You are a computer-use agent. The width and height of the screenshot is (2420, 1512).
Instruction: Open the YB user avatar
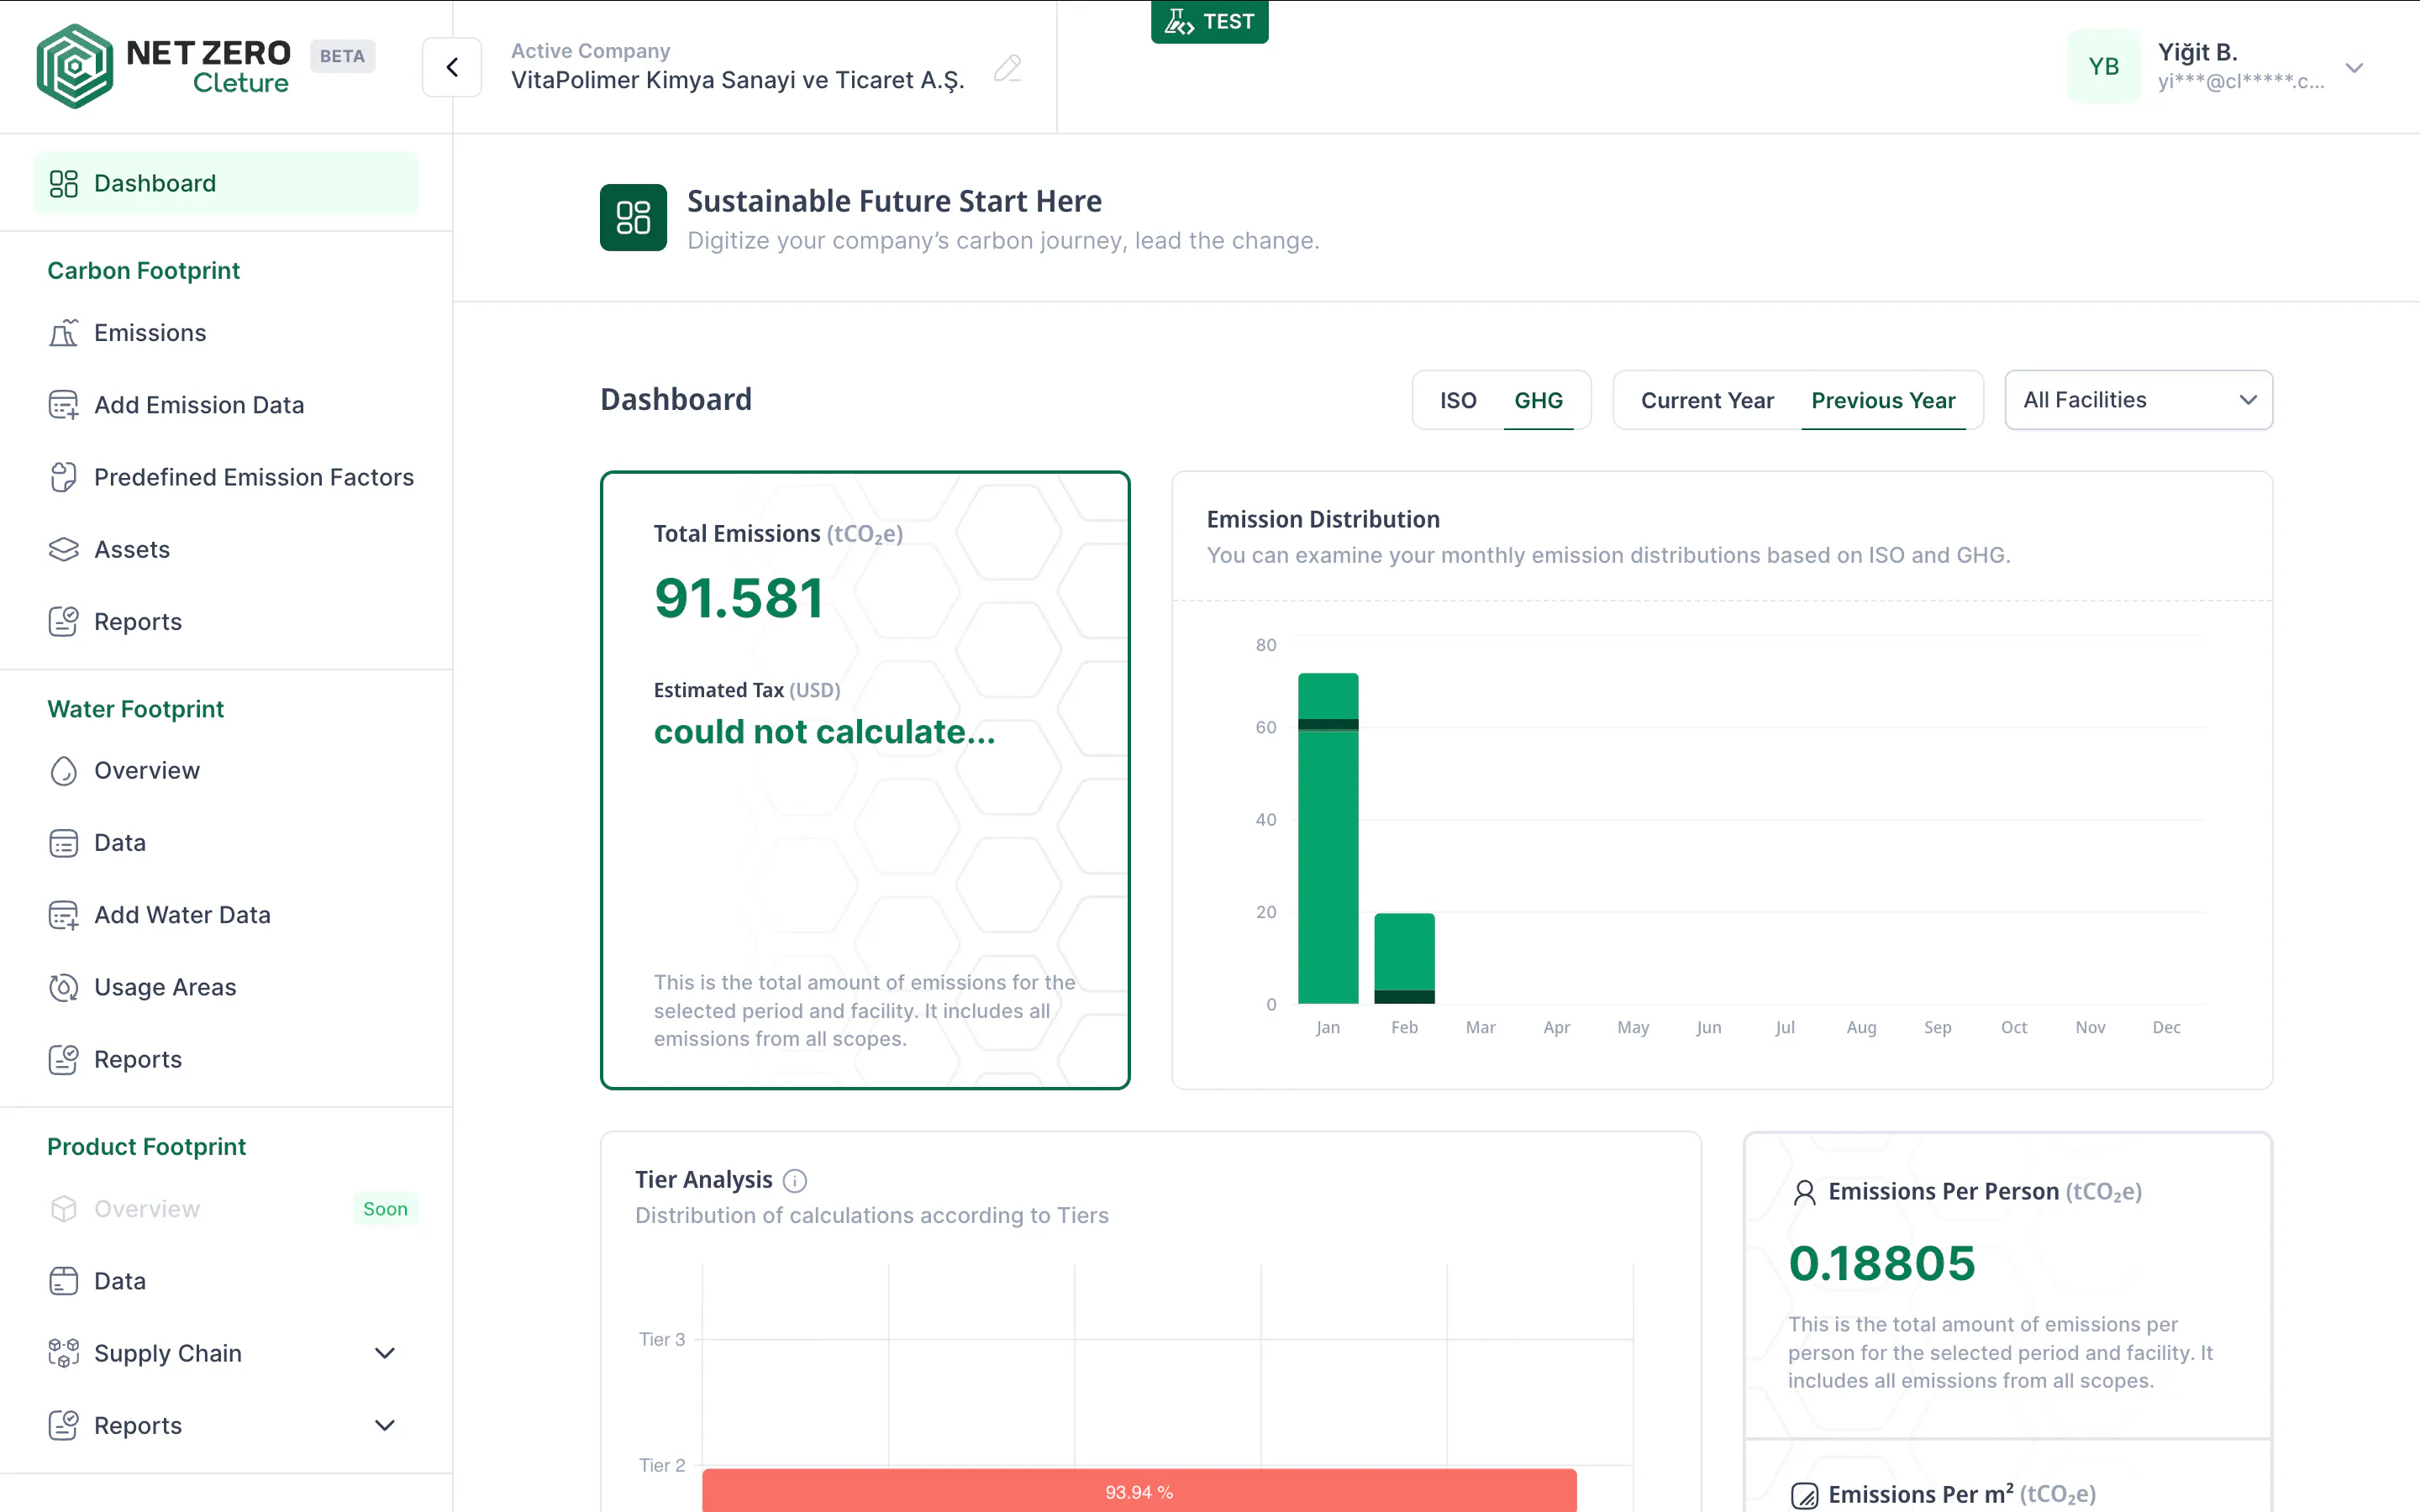point(2104,66)
